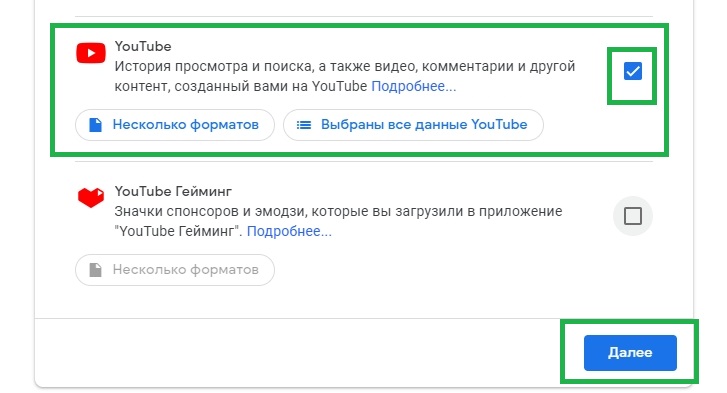Click the red YouTube play logo
The image size is (727, 393).
pos(91,53)
